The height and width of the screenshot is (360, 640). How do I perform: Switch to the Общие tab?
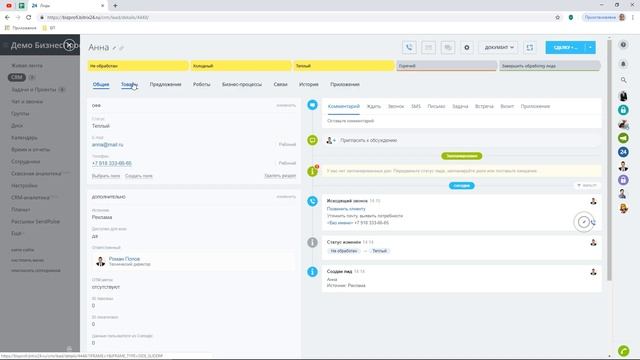101,84
